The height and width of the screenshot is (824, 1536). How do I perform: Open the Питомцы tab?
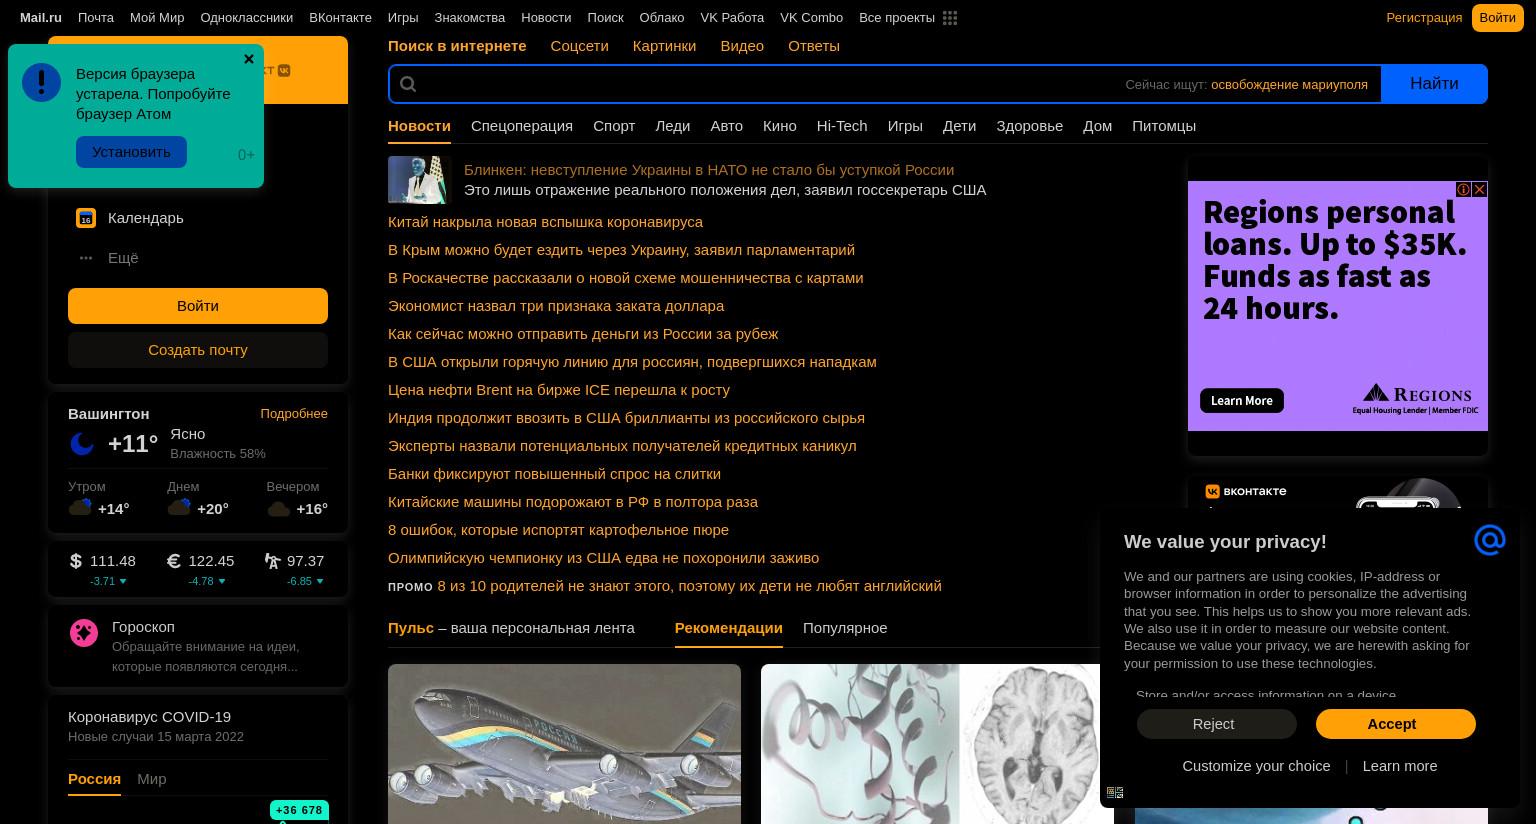coord(1164,126)
